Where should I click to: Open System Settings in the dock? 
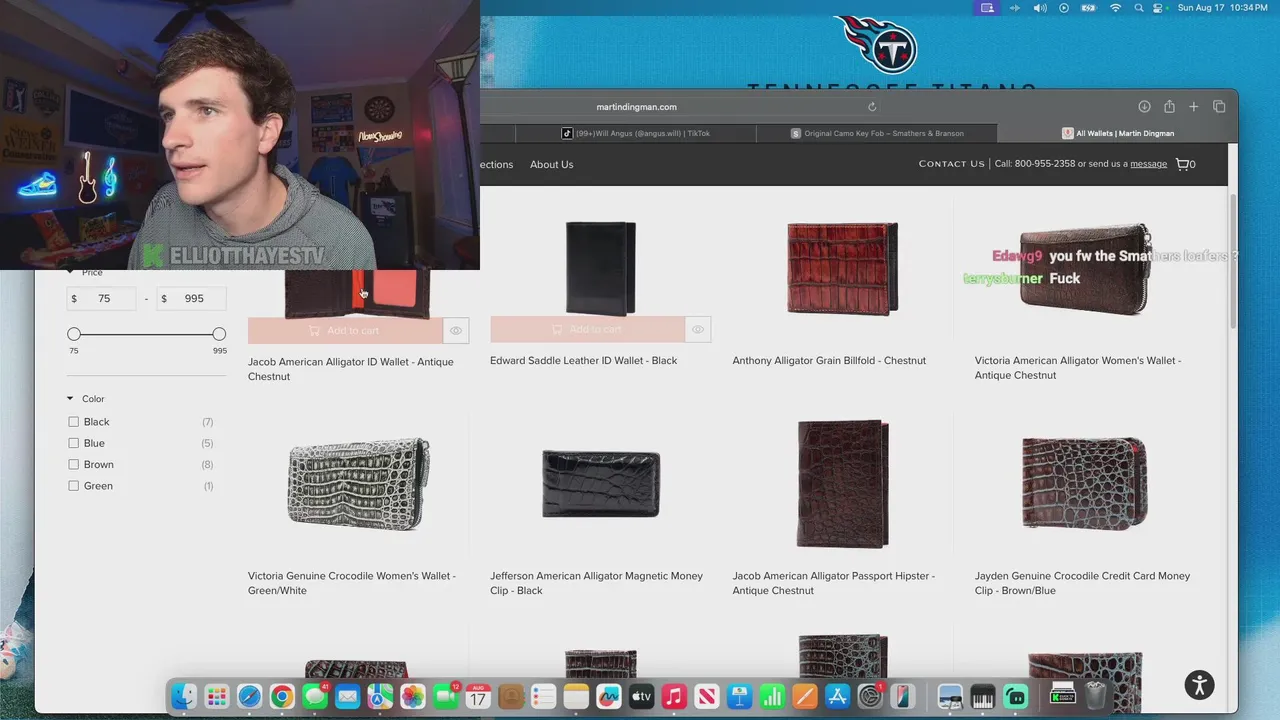(x=870, y=696)
